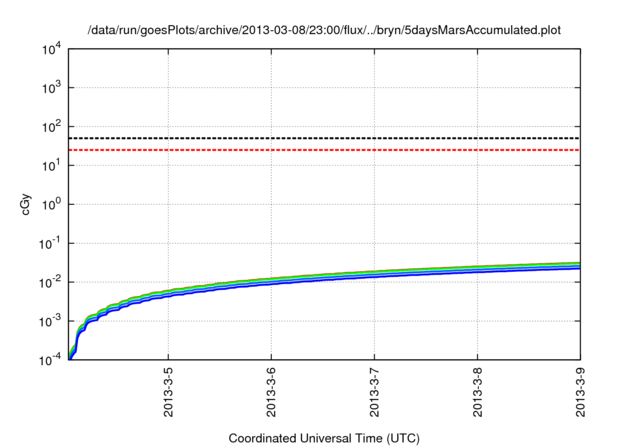This screenshot has height=448, width=640.
Task: Click the cGy y-axis label
Action: pos(25,204)
